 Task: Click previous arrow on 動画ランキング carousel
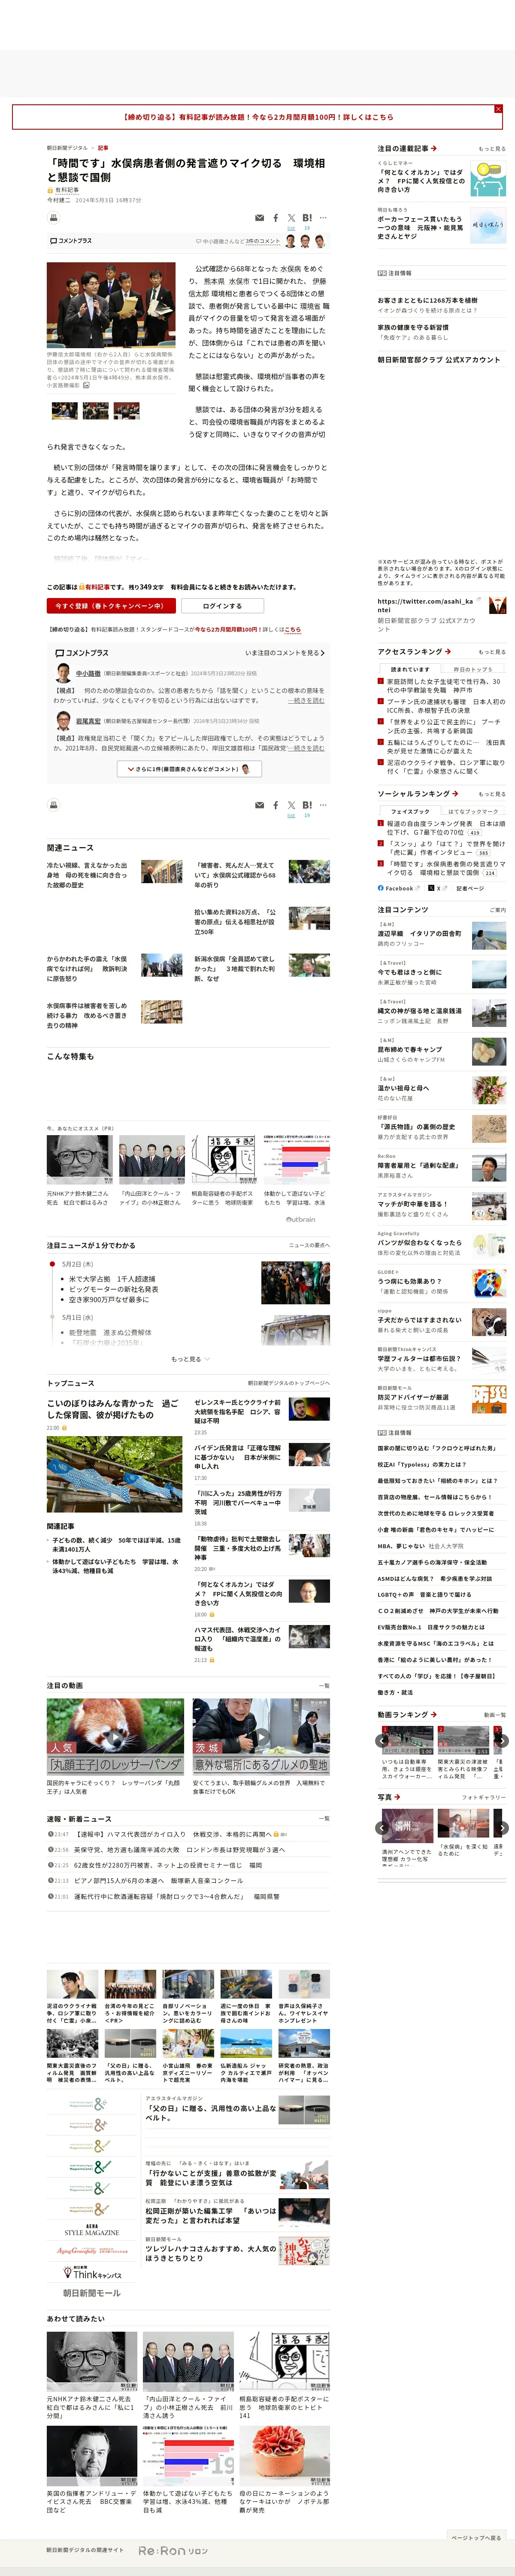[381, 1741]
